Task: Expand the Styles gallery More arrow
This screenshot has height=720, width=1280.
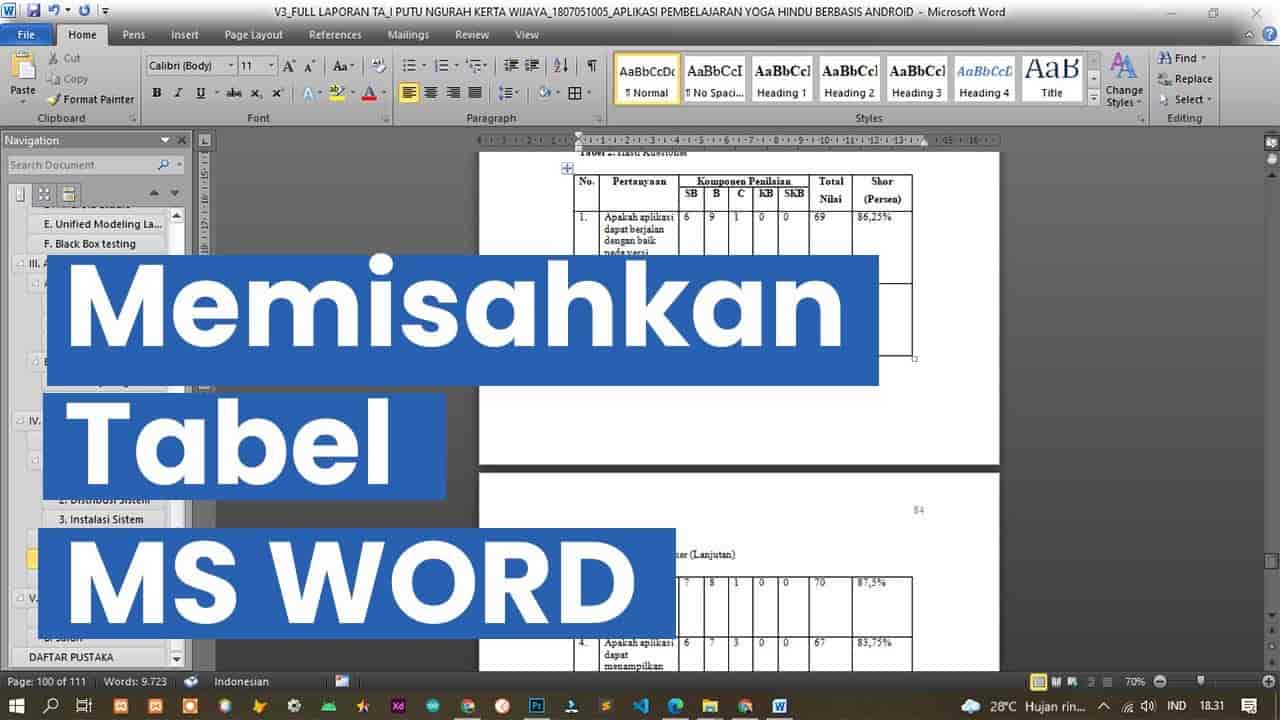Action: (x=1093, y=96)
